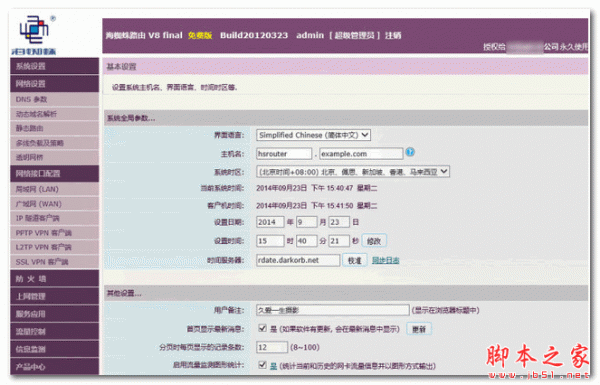The image size is (600, 385).
Task: Click the 注销 logout link in header
Action: pos(393,35)
